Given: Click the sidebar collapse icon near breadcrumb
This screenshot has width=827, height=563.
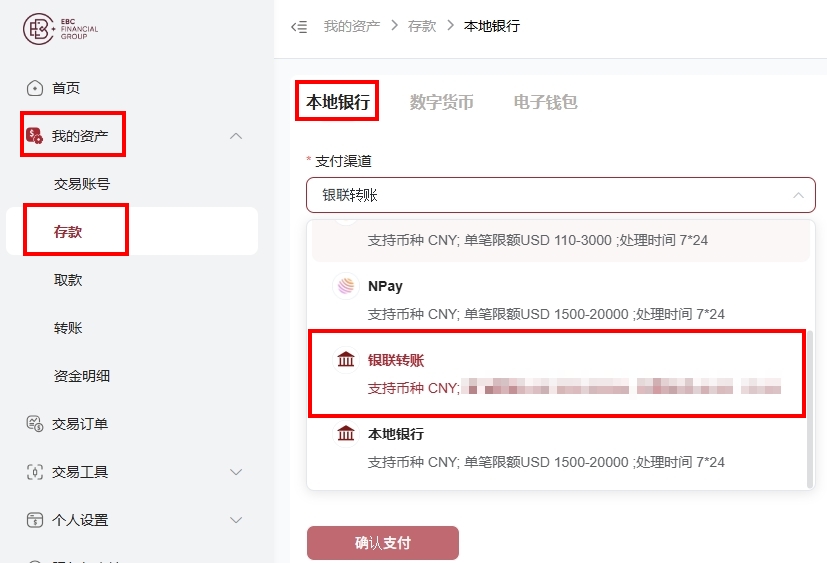Looking at the screenshot, I should (299, 26).
